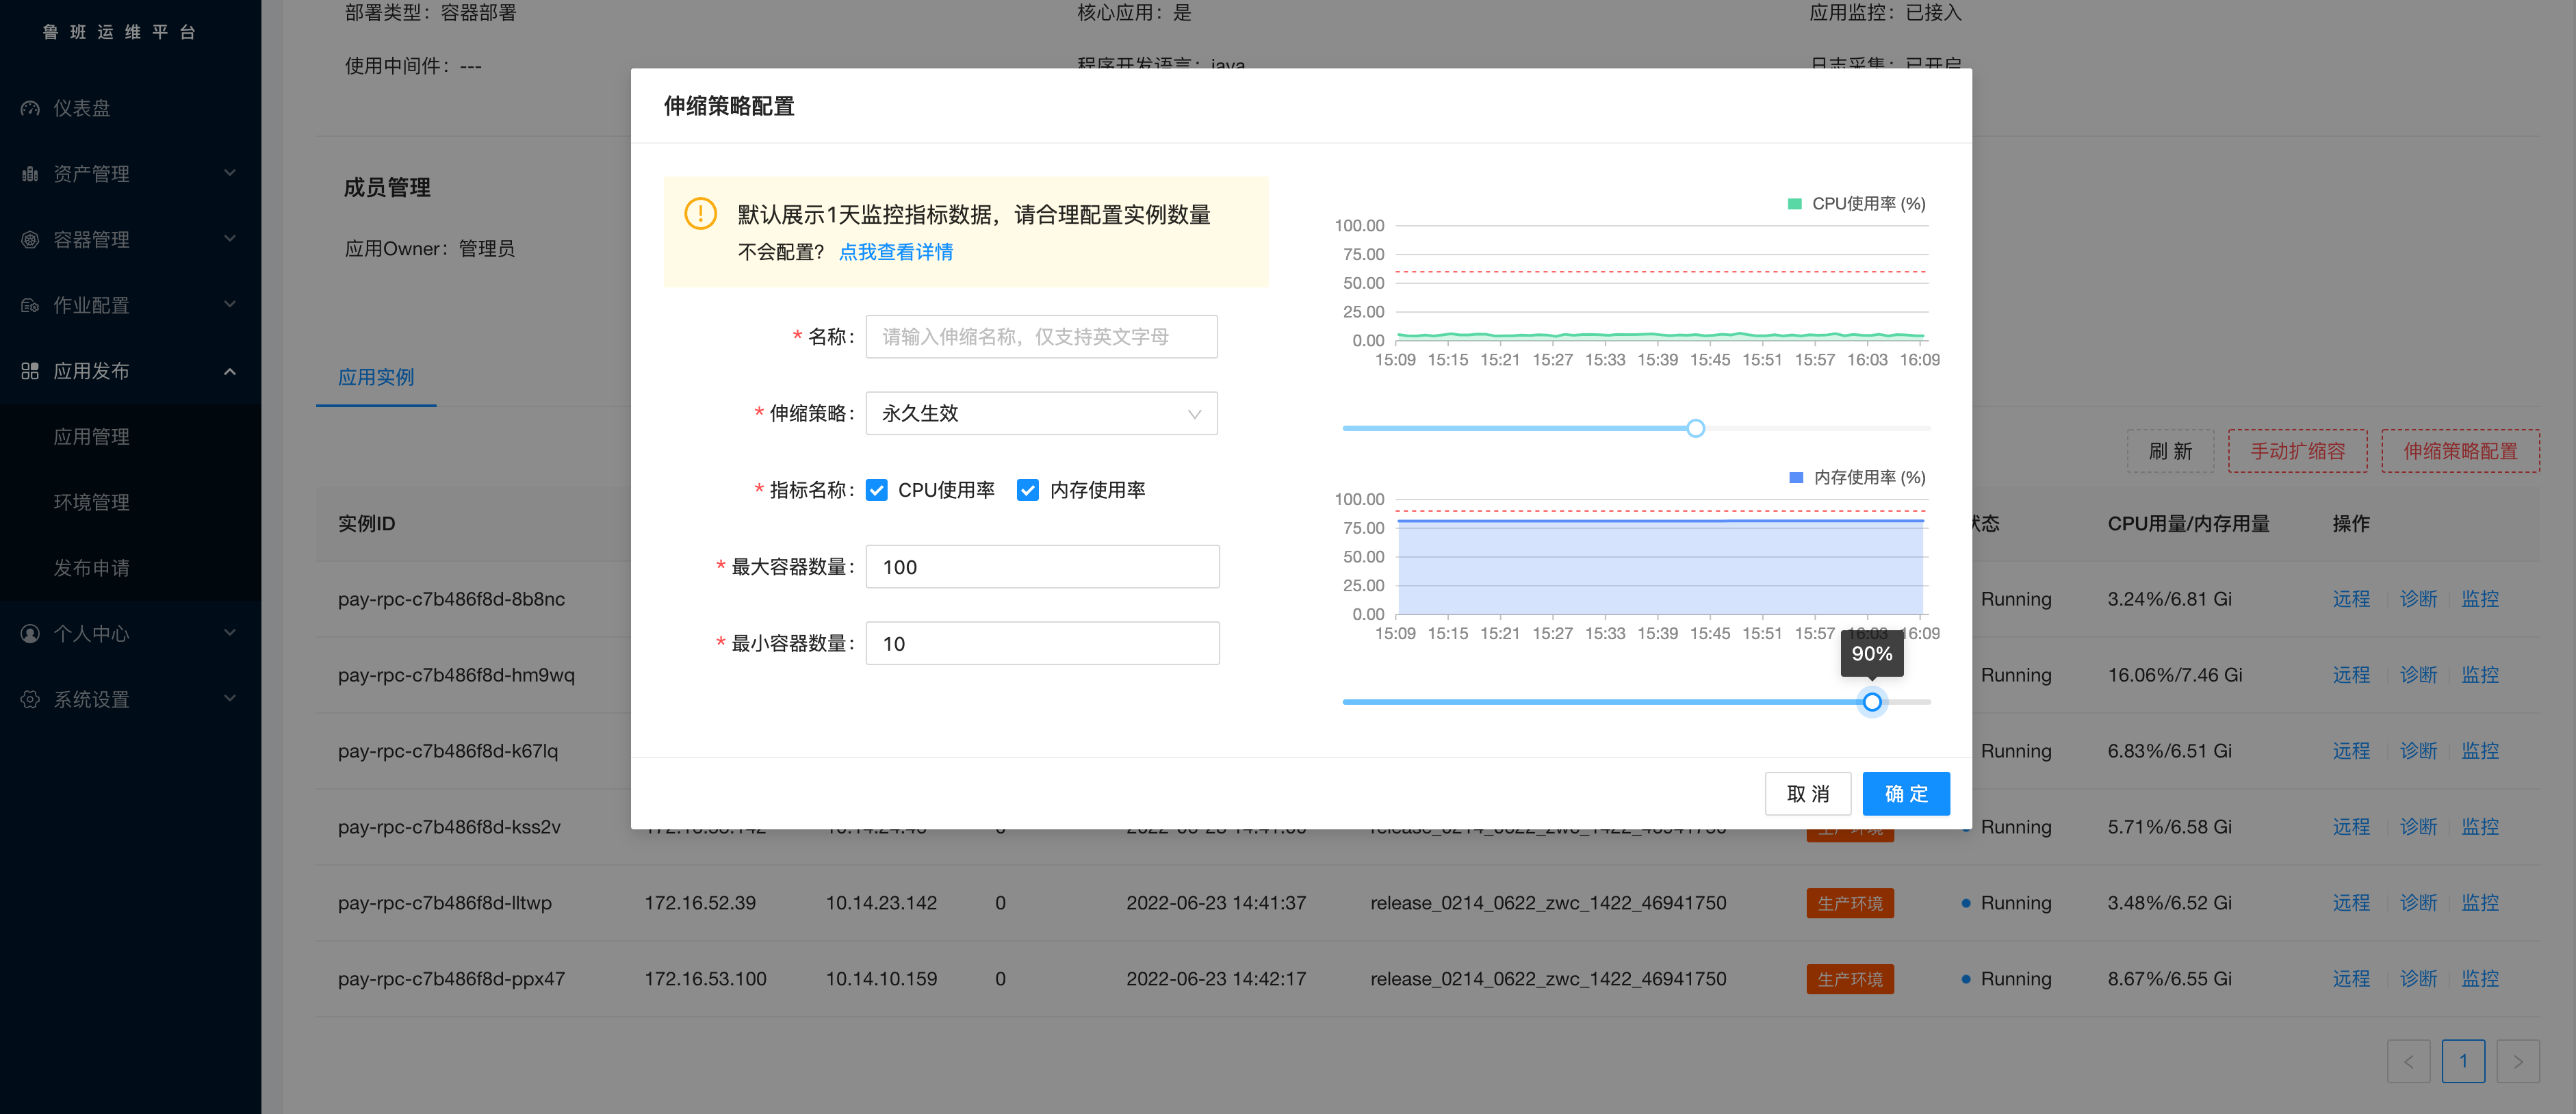Select the 环境管理 submenu item
The height and width of the screenshot is (1114, 2576).
pos(91,502)
